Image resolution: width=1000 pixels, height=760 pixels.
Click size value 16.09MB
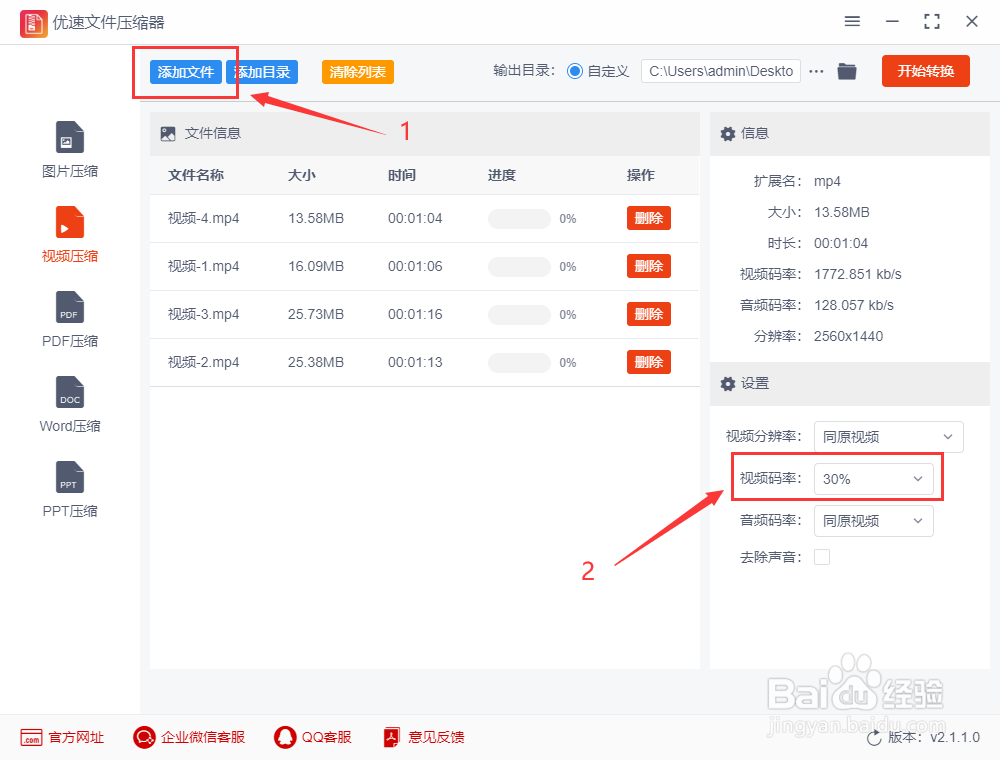(x=316, y=267)
